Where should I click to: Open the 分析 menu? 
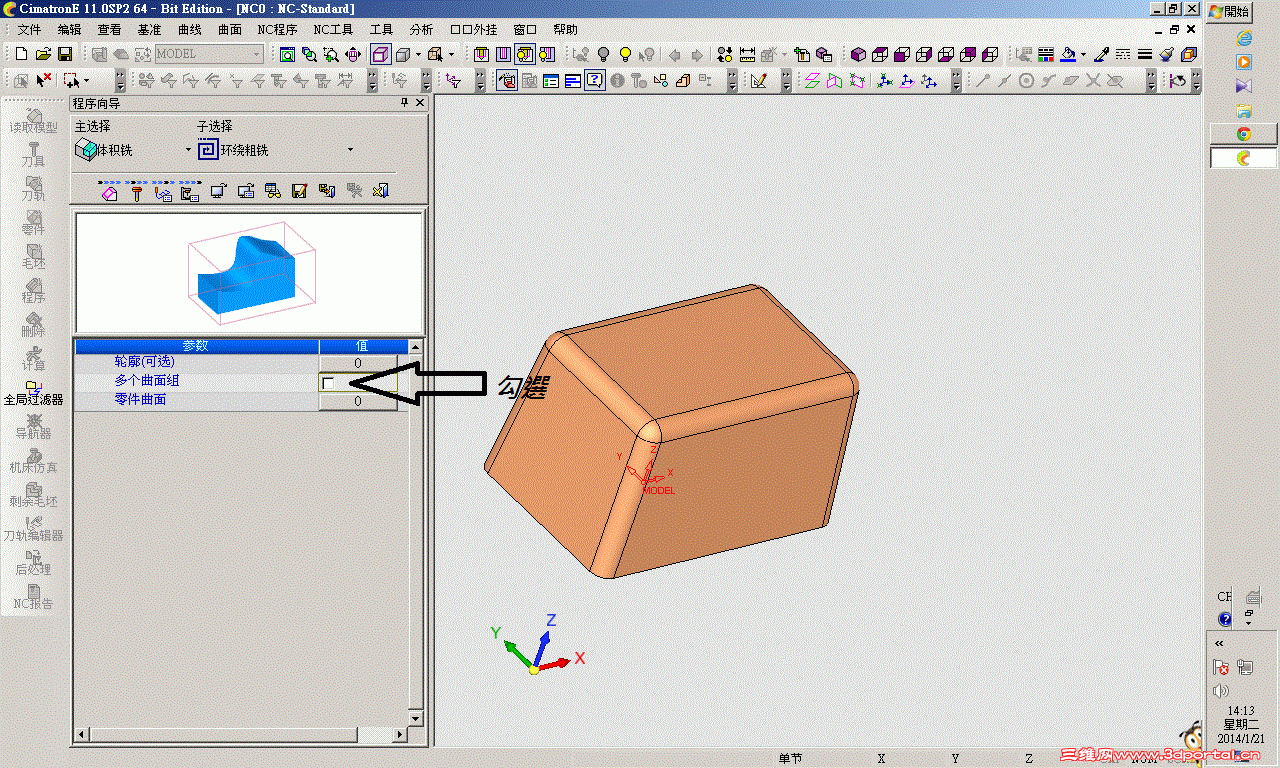(x=422, y=30)
